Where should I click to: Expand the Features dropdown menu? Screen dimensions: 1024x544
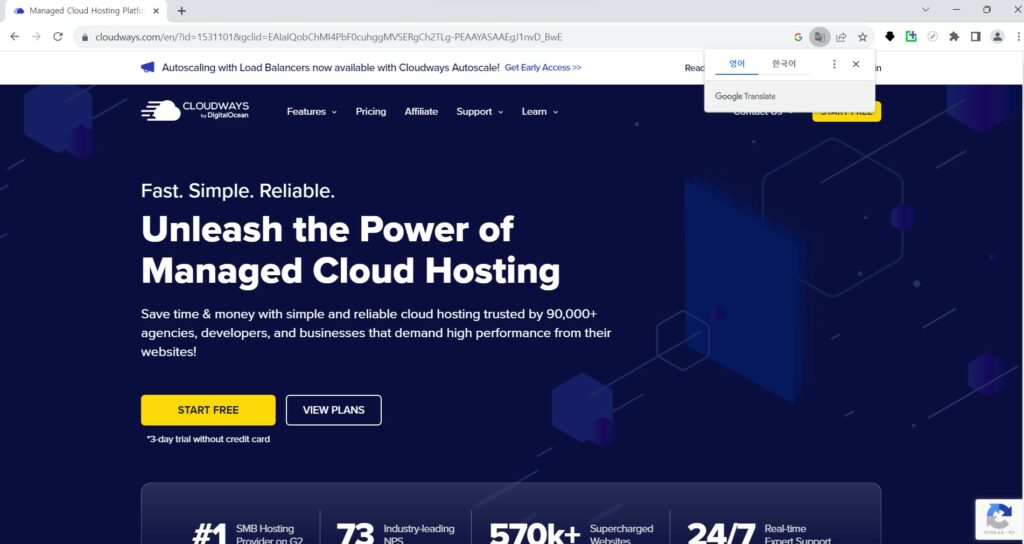pos(312,112)
